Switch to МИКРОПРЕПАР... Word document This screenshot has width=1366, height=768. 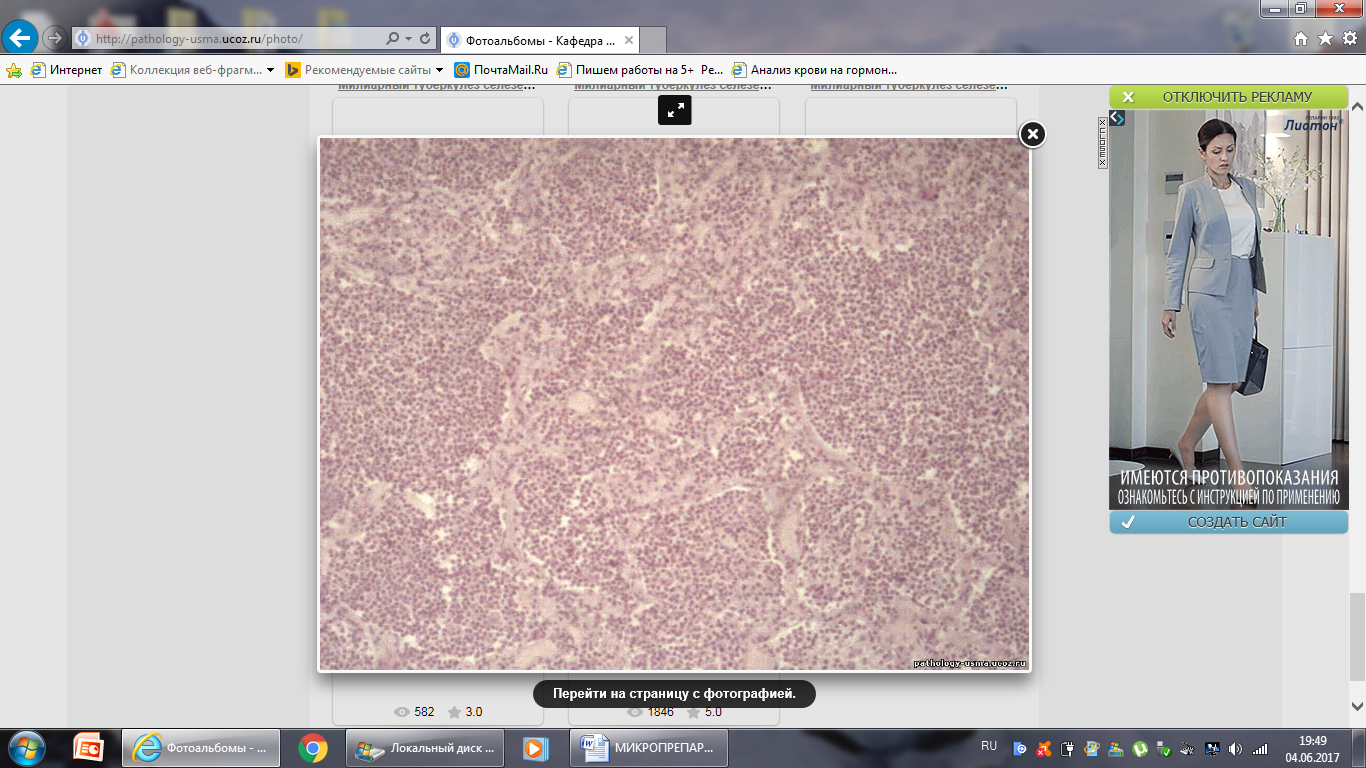coord(649,747)
